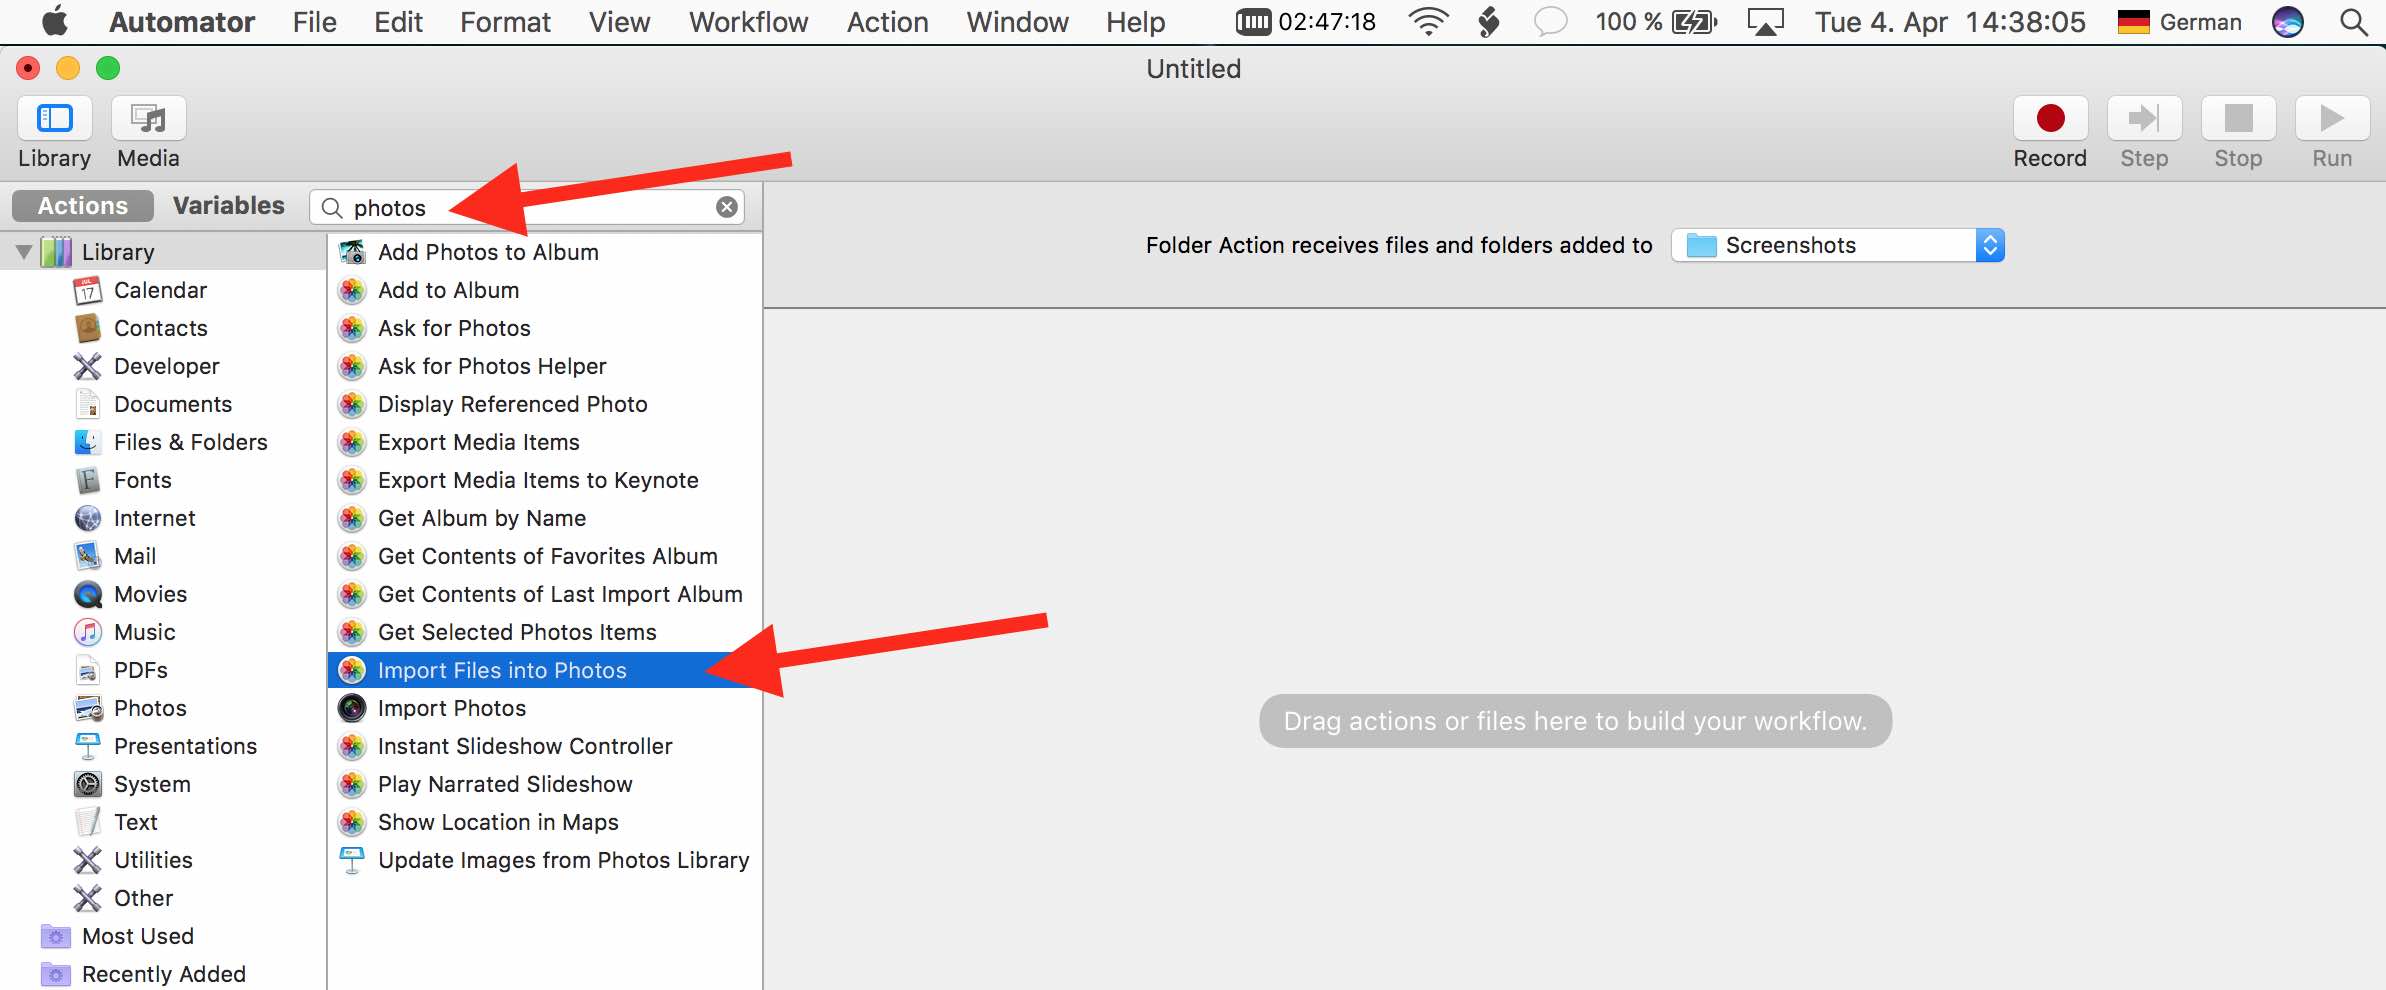Image resolution: width=2386 pixels, height=990 pixels.
Task: Select the PDFs category icon
Action: 88,670
